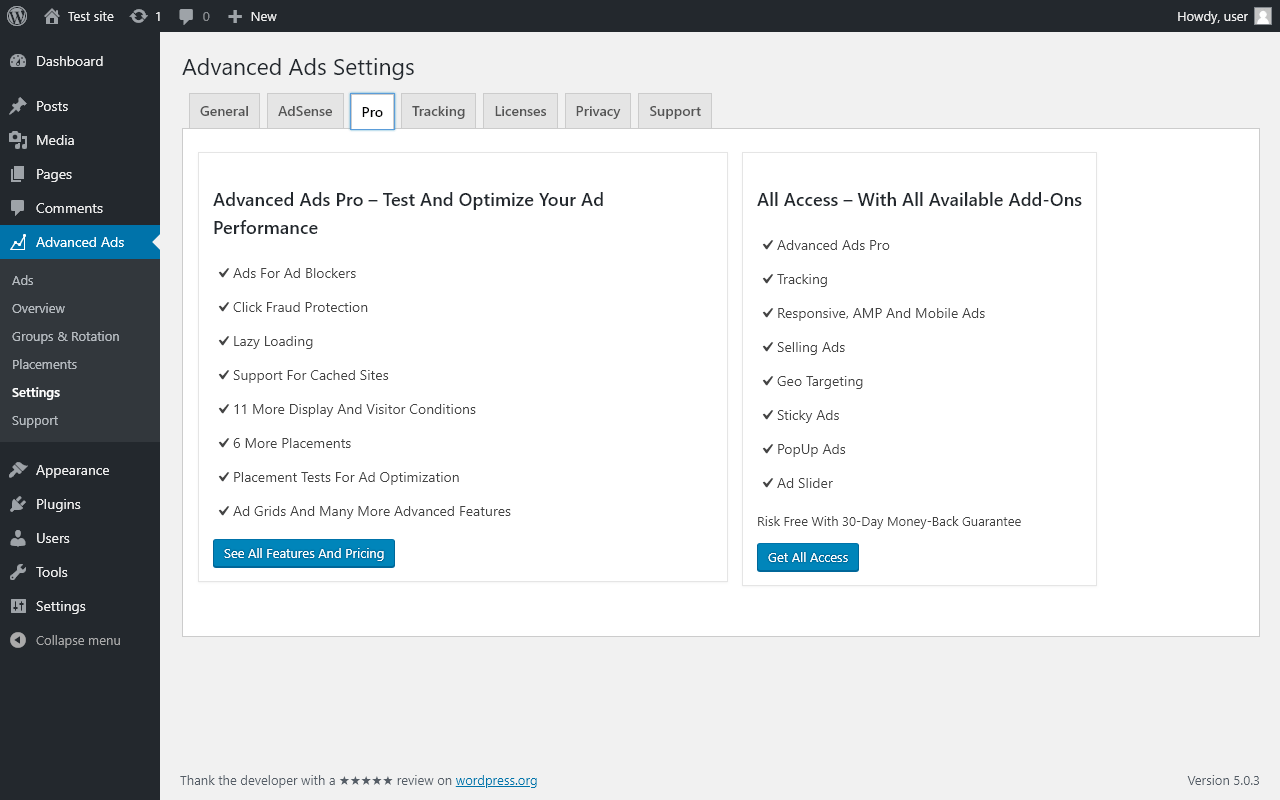This screenshot has width=1280, height=800.
Task: Open the Tracking tab
Action: point(438,111)
